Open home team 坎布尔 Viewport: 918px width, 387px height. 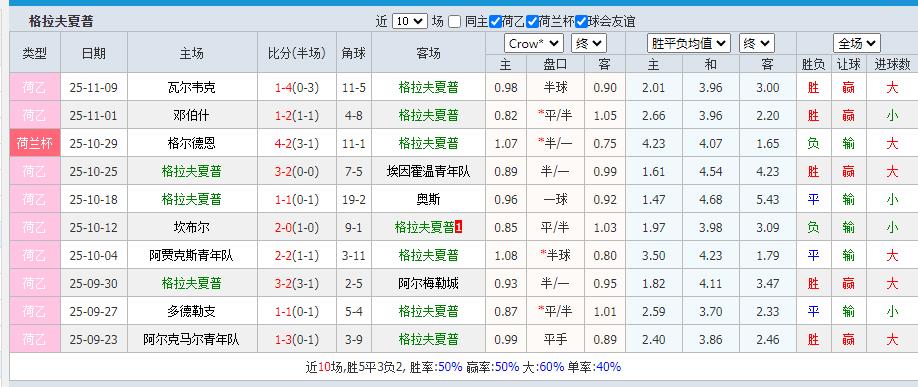191,227
